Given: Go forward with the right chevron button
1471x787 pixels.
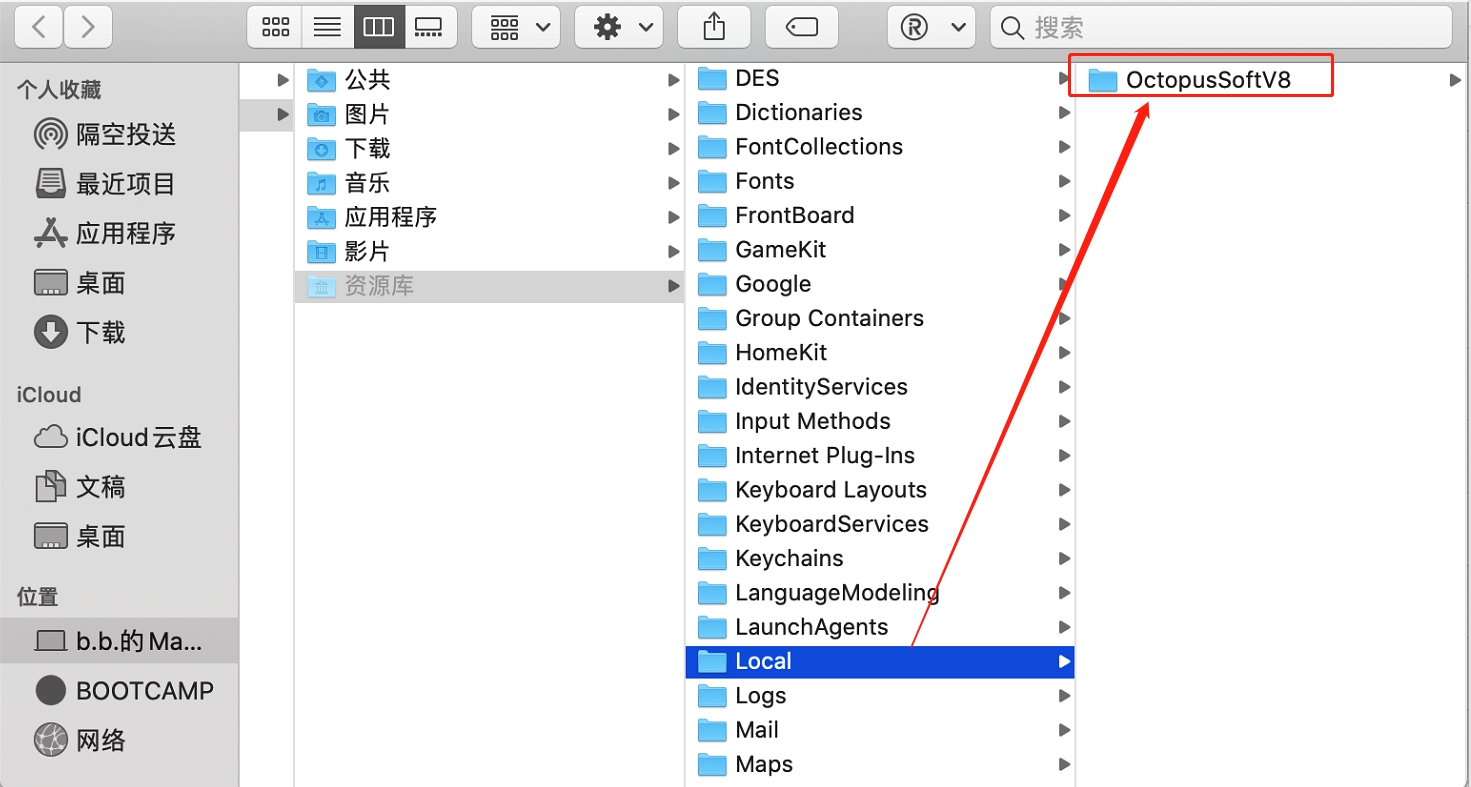Looking at the screenshot, I should pyautogui.click(x=87, y=27).
